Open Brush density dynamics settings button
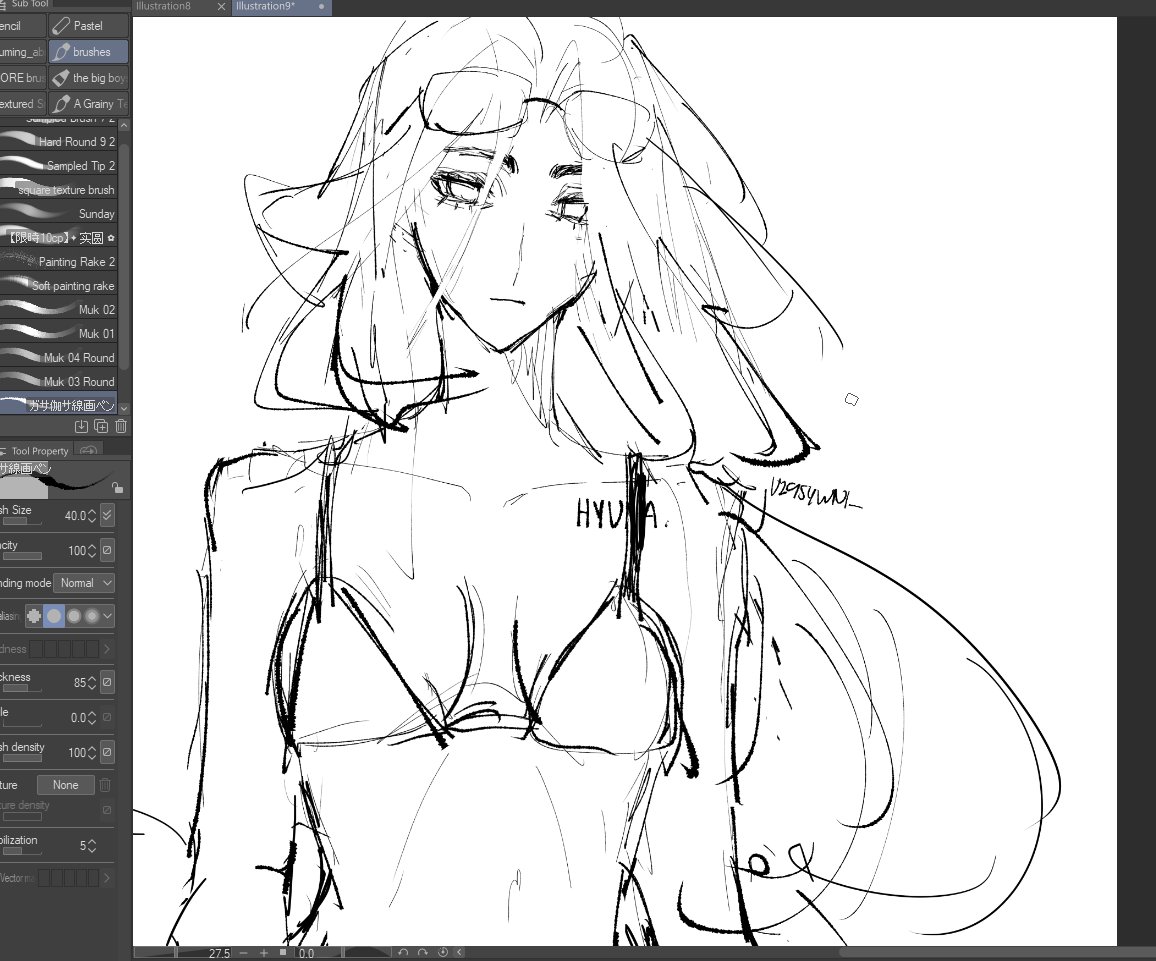Image resolution: width=1156 pixels, height=961 pixels. coord(107,752)
